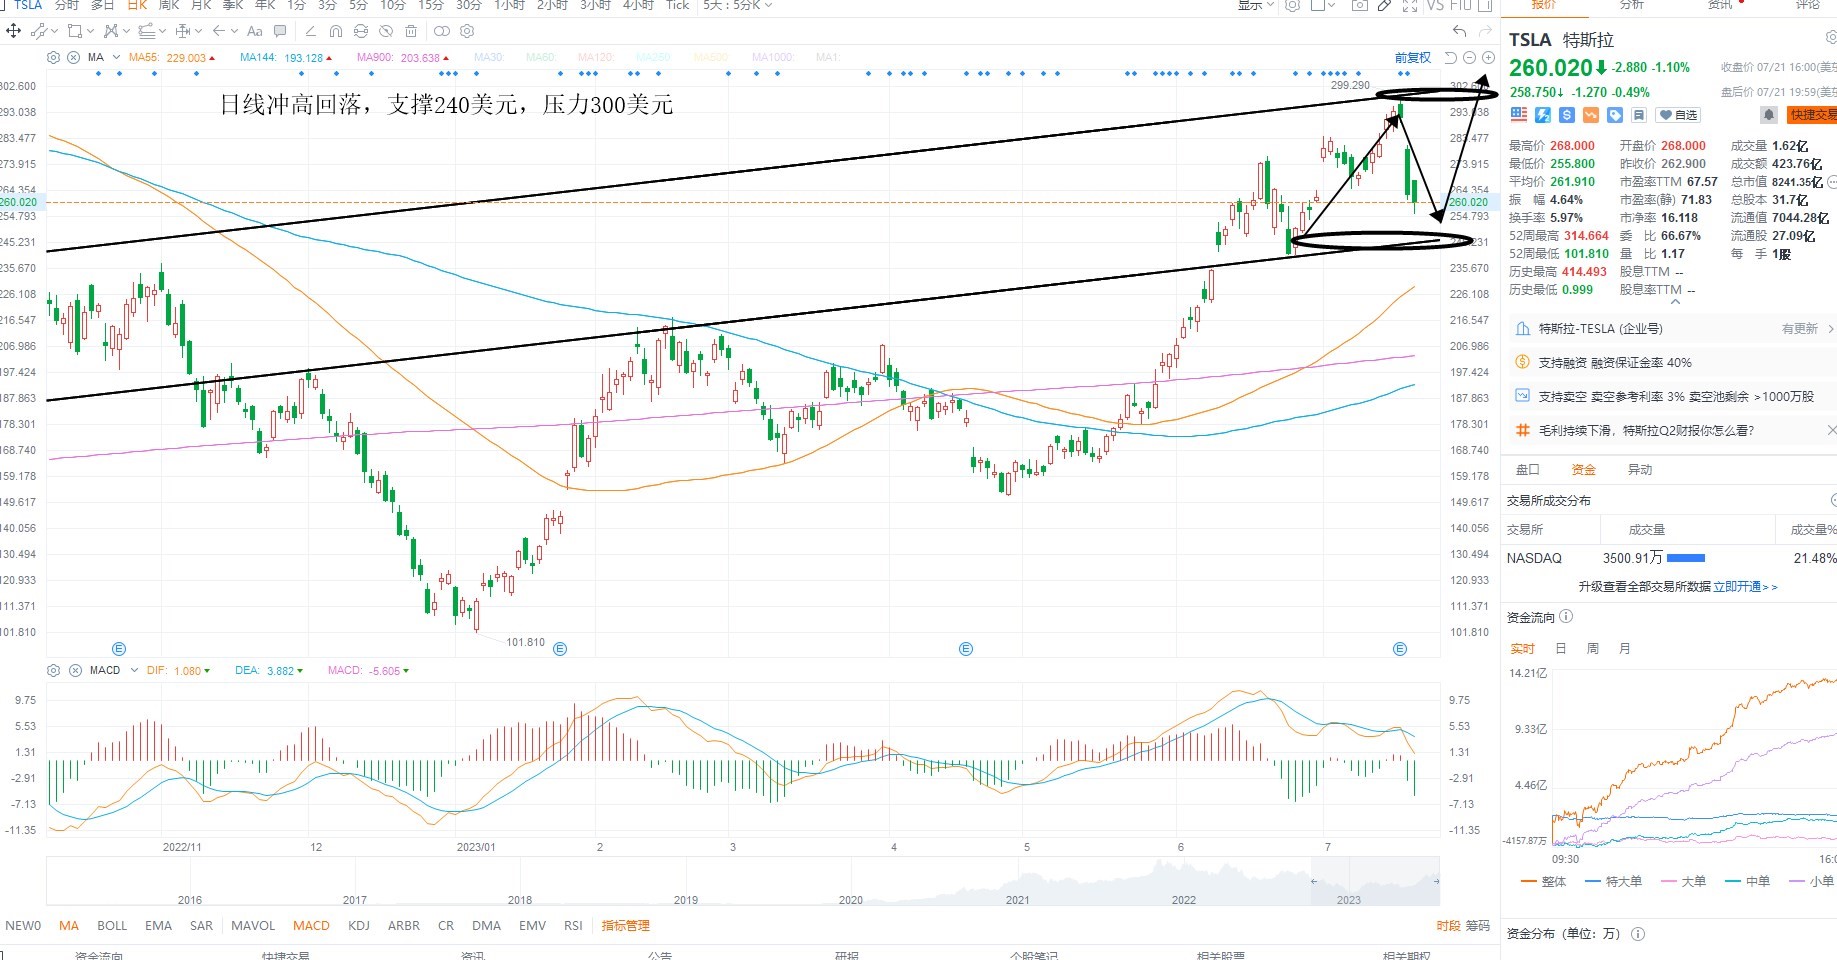Screen dimensions: 1837x960
Task: Toggle the BOLL indicator
Action: click(x=112, y=926)
